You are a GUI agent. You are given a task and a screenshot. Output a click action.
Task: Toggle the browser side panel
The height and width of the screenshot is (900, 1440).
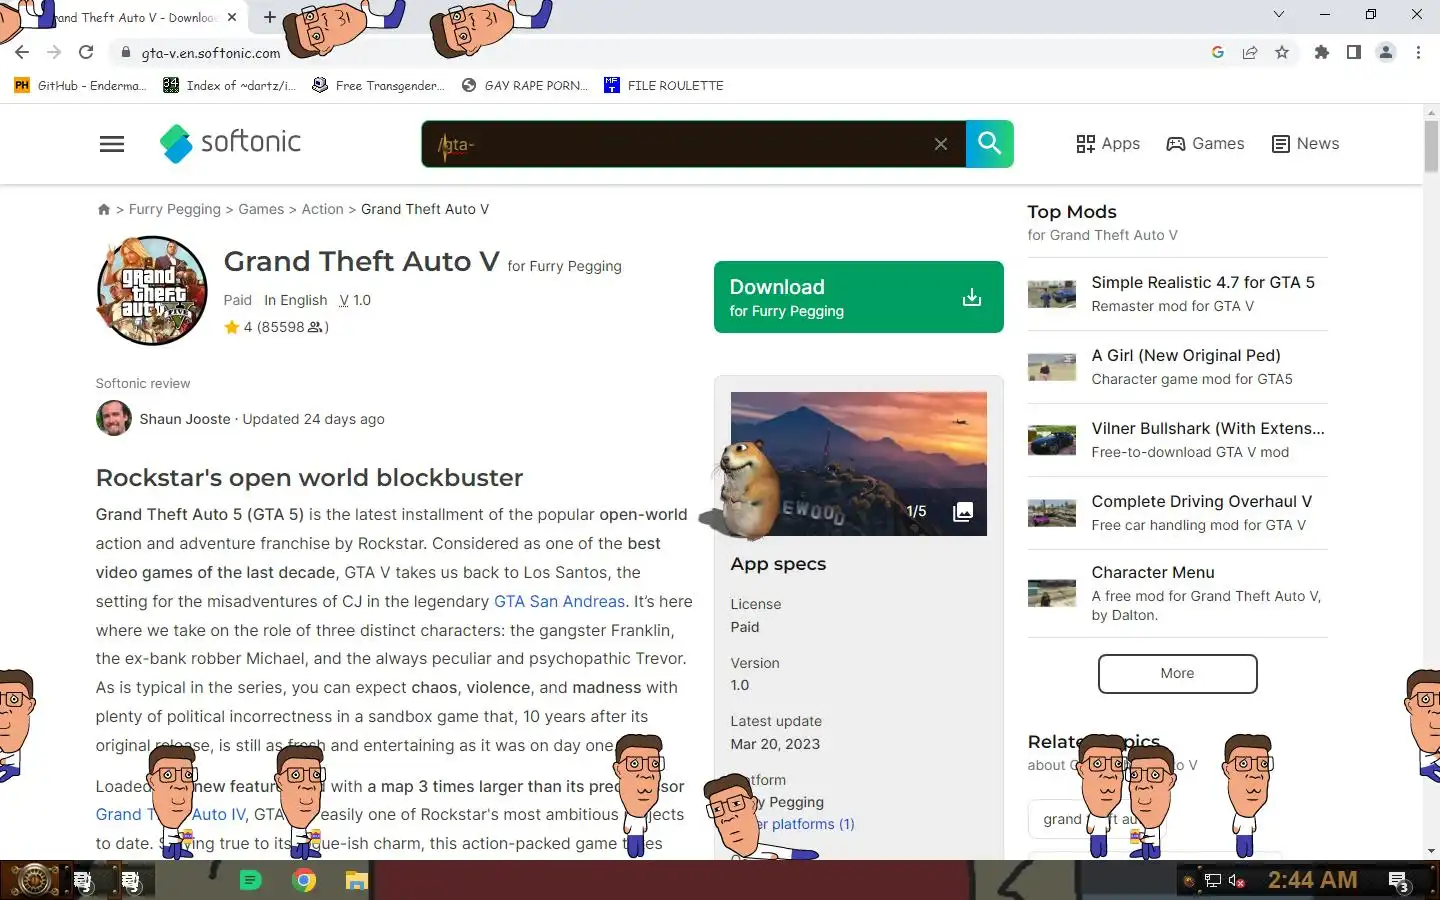(1354, 52)
